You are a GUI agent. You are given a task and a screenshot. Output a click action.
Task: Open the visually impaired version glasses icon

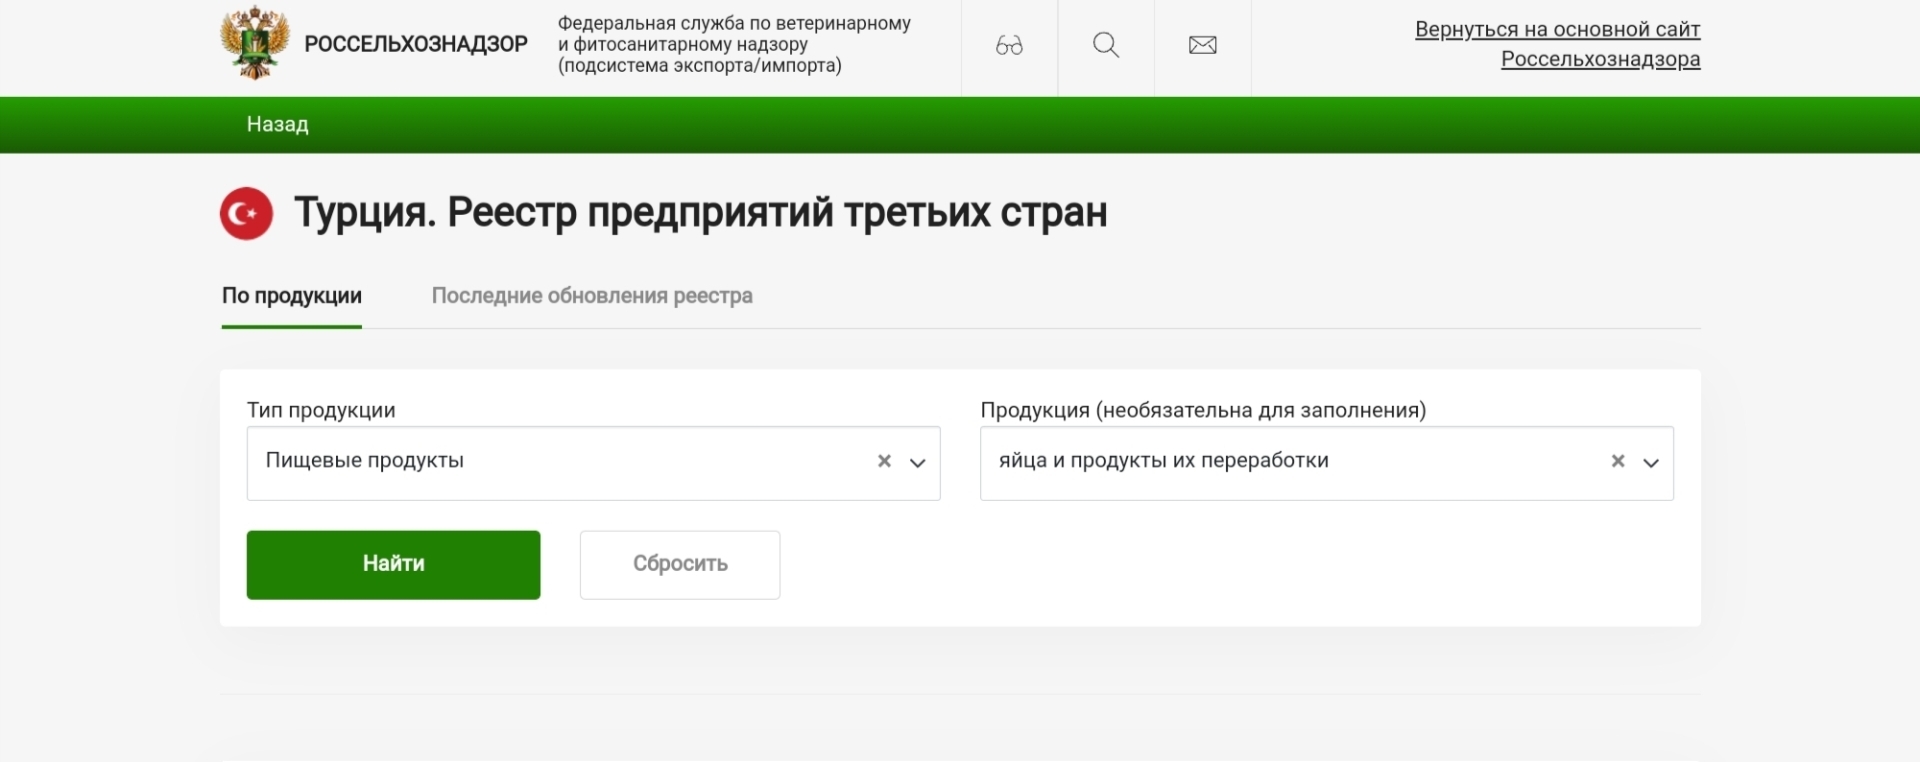coord(1009,45)
